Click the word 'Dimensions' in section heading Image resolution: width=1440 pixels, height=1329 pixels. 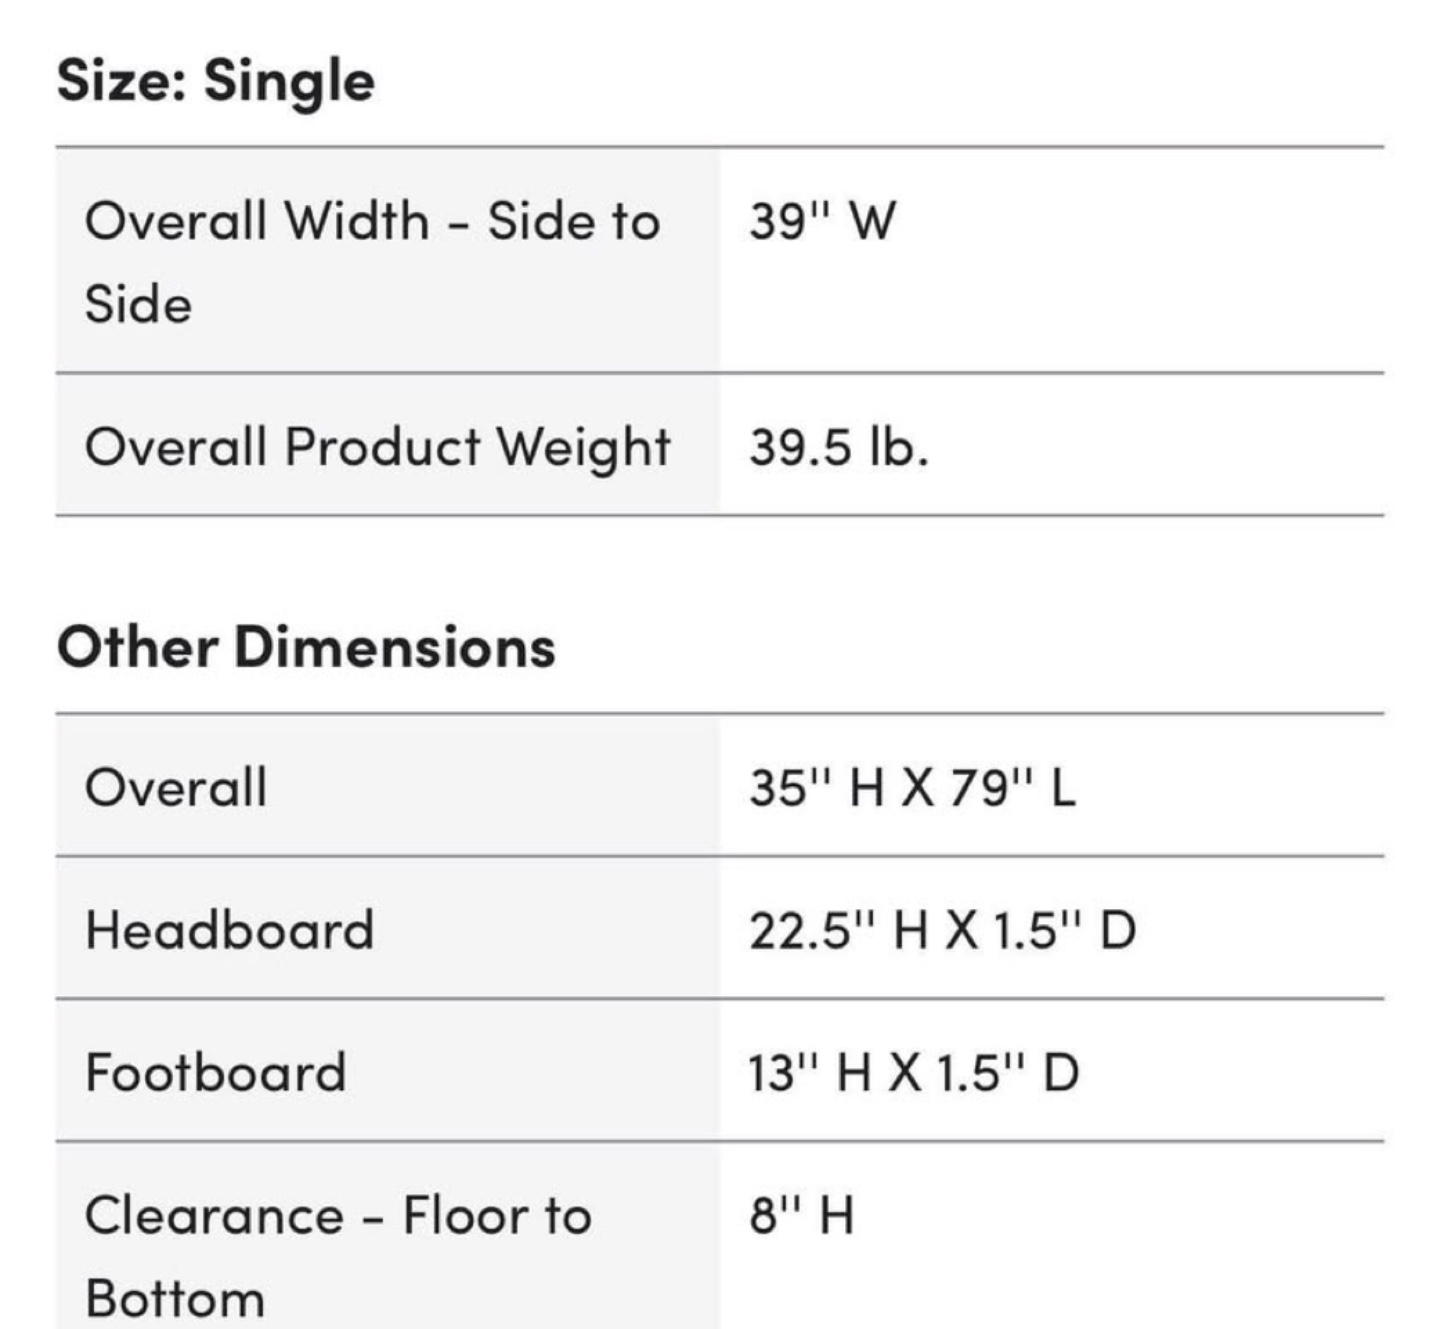tap(394, 646)
